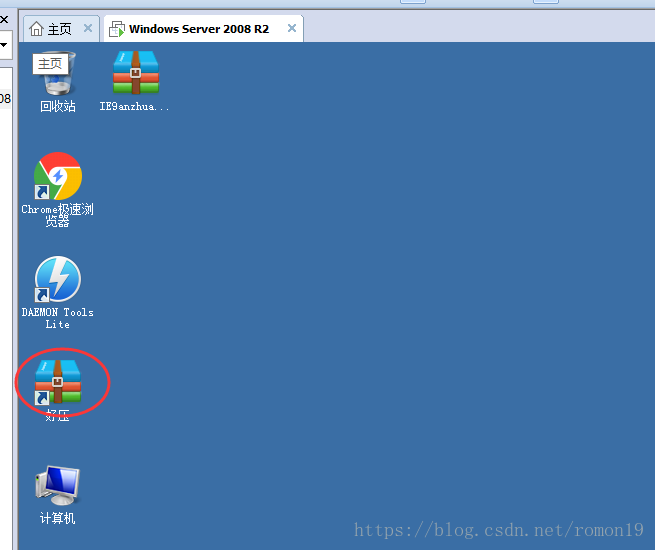The image size is (655, 550).
Task: Open the dropdown arrow in left sidebar
Action: coord(4,45)
